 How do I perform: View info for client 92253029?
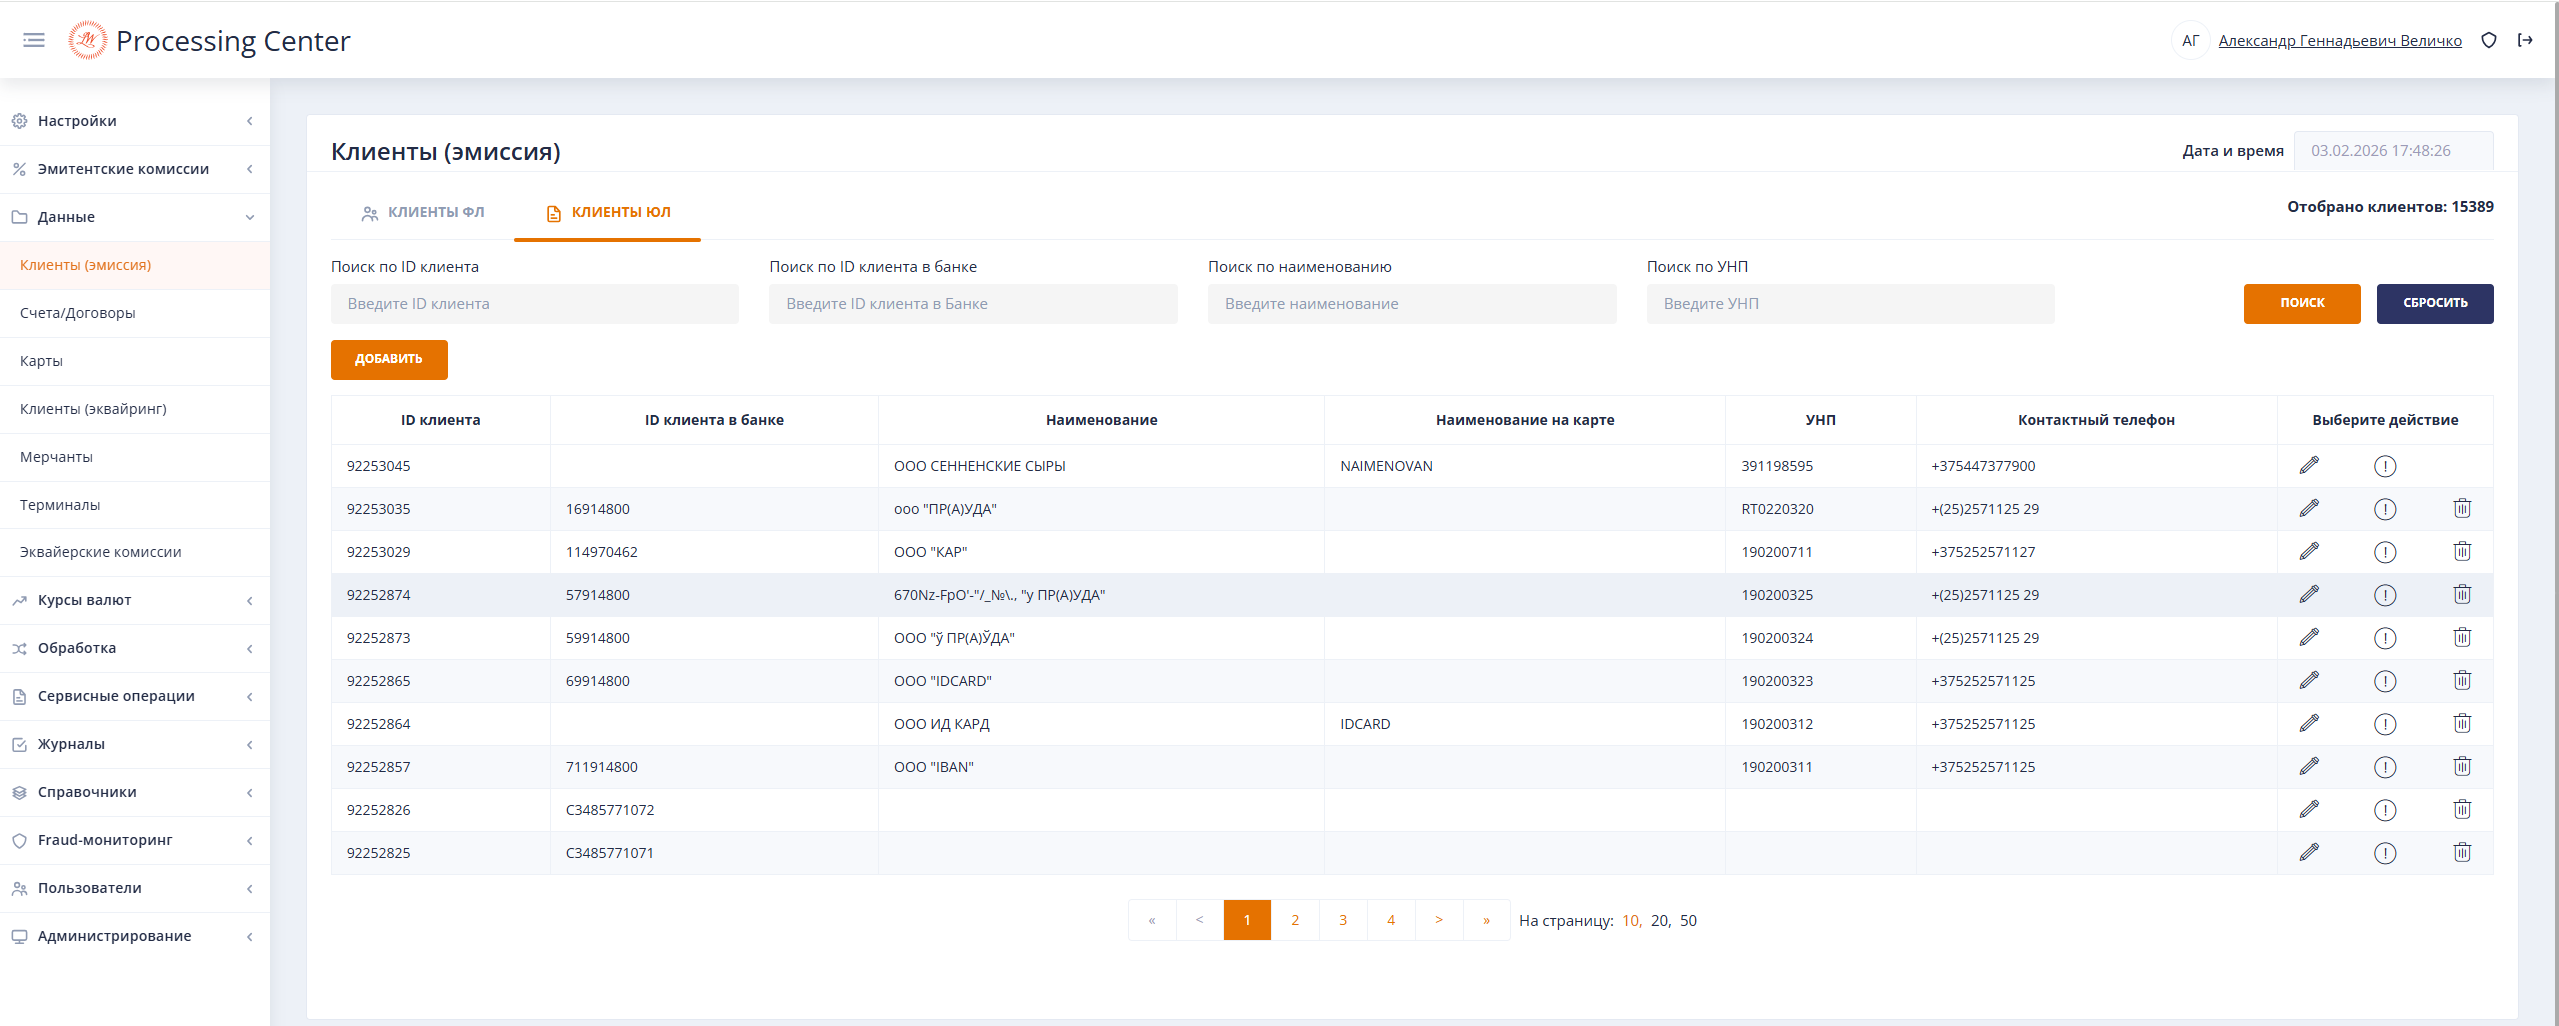2385,552
